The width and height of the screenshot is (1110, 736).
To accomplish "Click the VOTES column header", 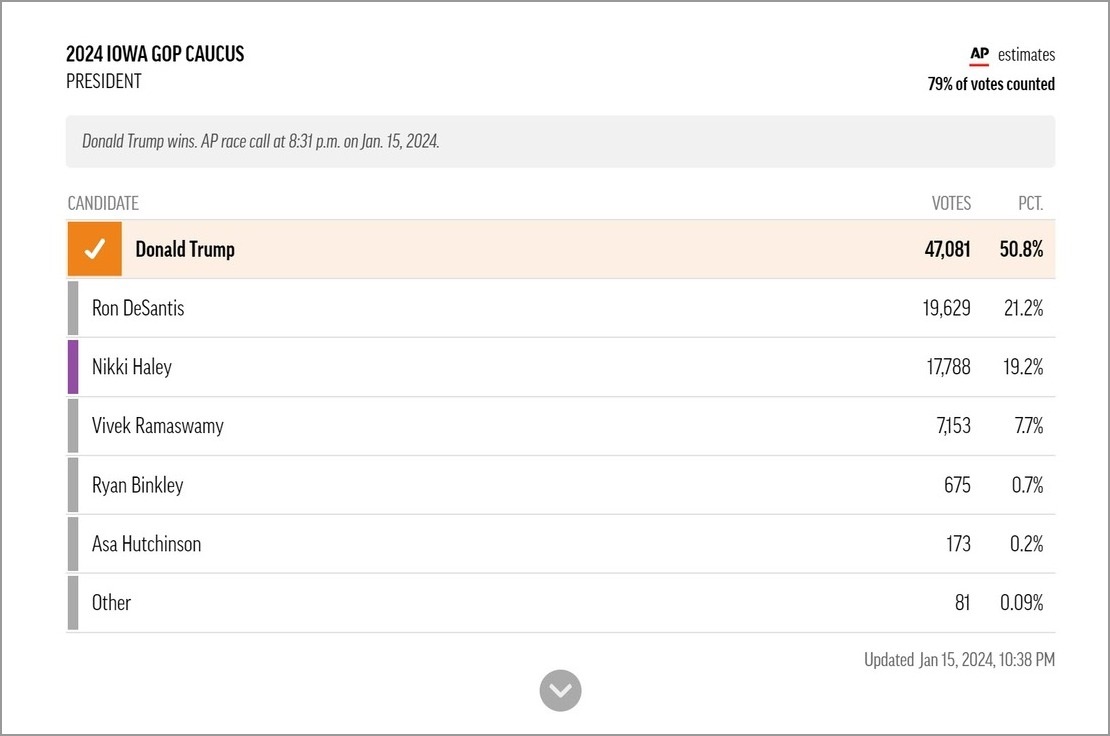I will (951, 204).
